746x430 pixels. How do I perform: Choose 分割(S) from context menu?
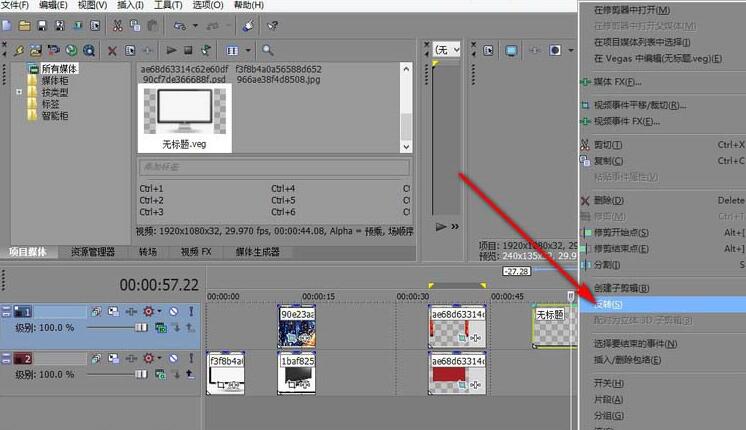607,265
